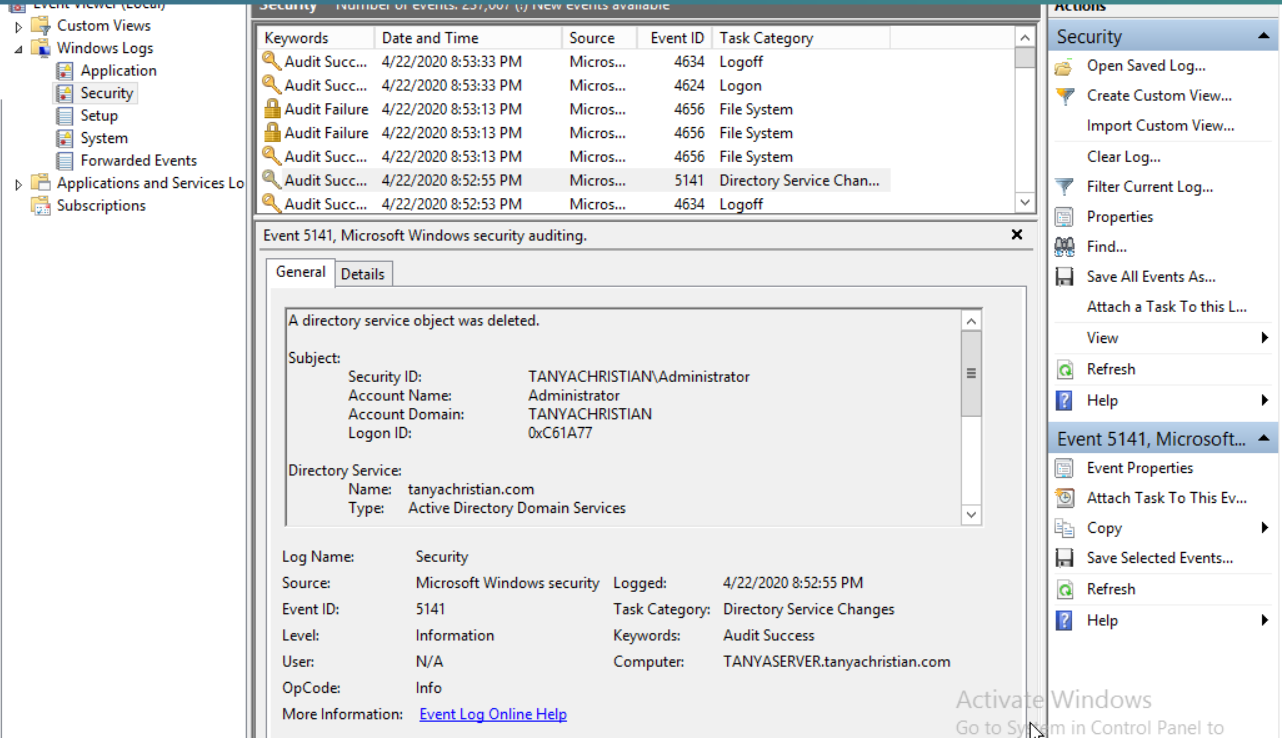Click the event description scrollbar up arrow
Viewport: 1282px width, 738px height.
click(x=971, y=320)
